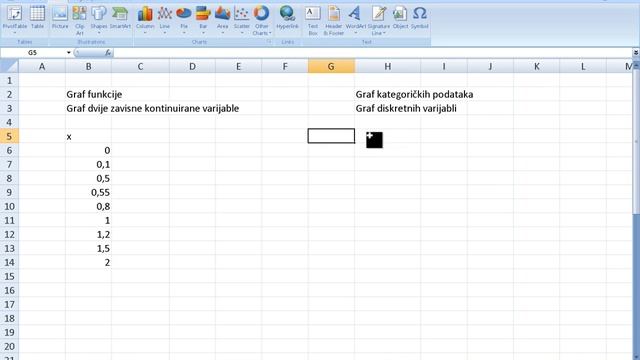
Task: Add a Signature Line
Action: (378, 20)
